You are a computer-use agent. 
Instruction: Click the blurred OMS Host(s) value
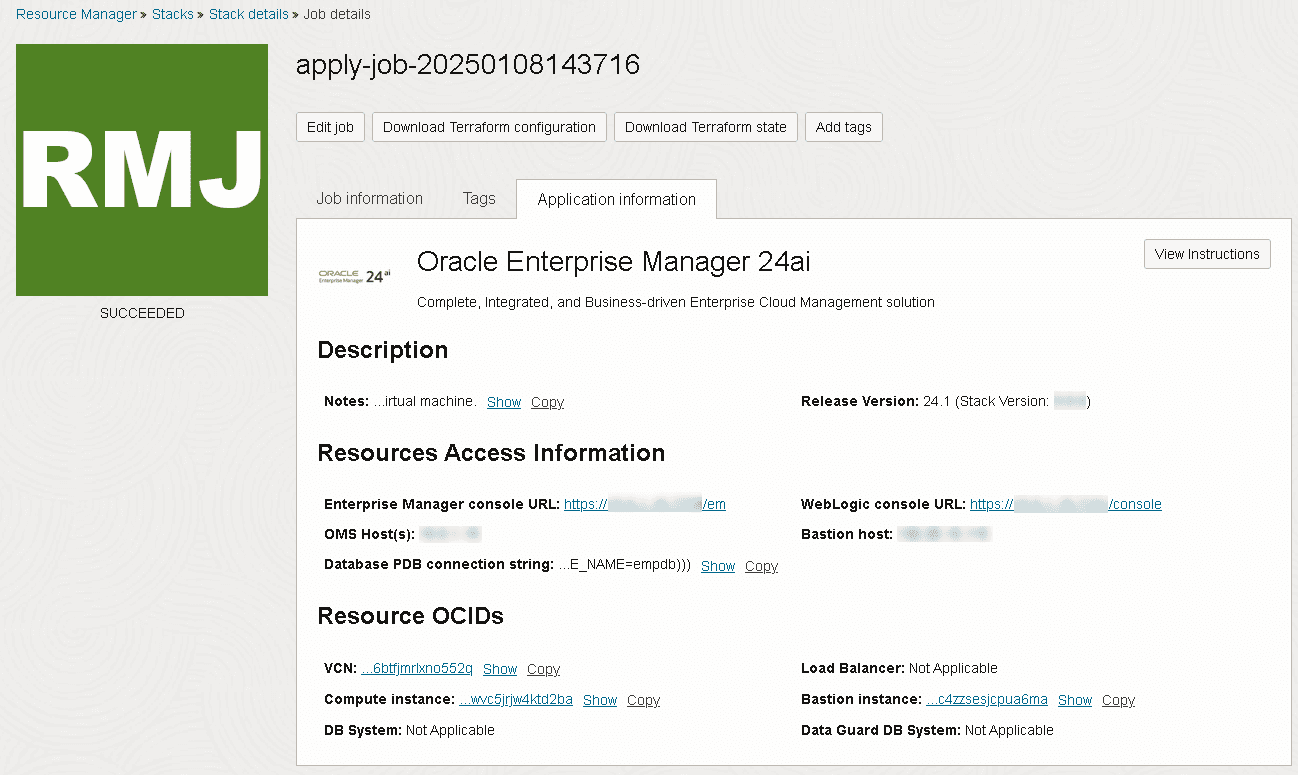[x=450, y=534]
